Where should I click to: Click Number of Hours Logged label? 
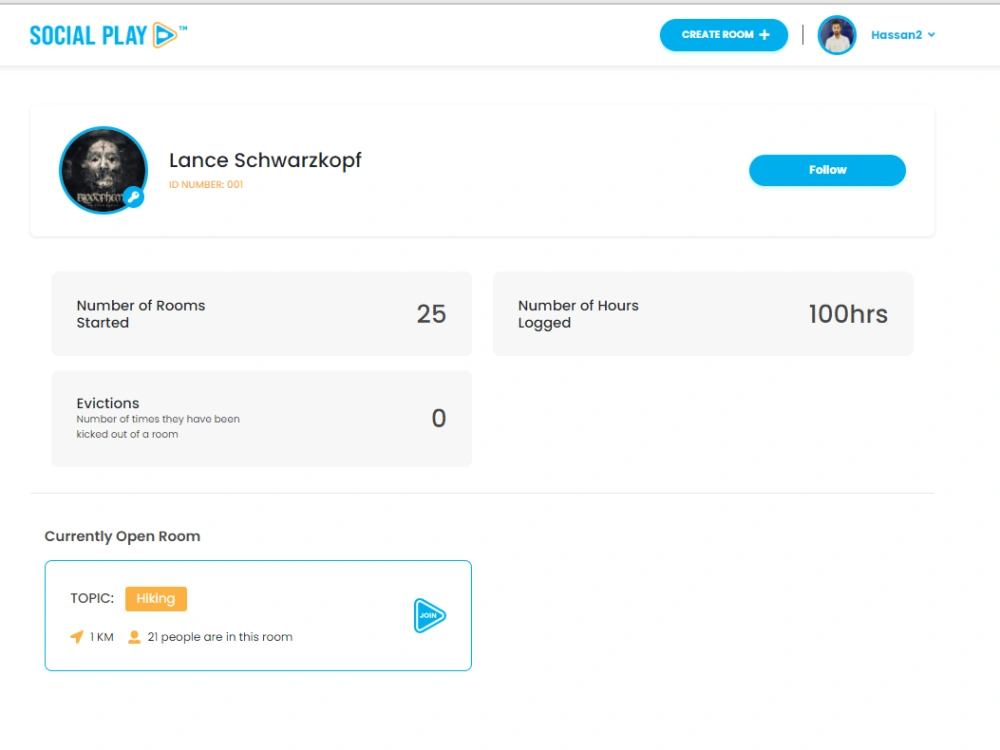coord(578,314)
